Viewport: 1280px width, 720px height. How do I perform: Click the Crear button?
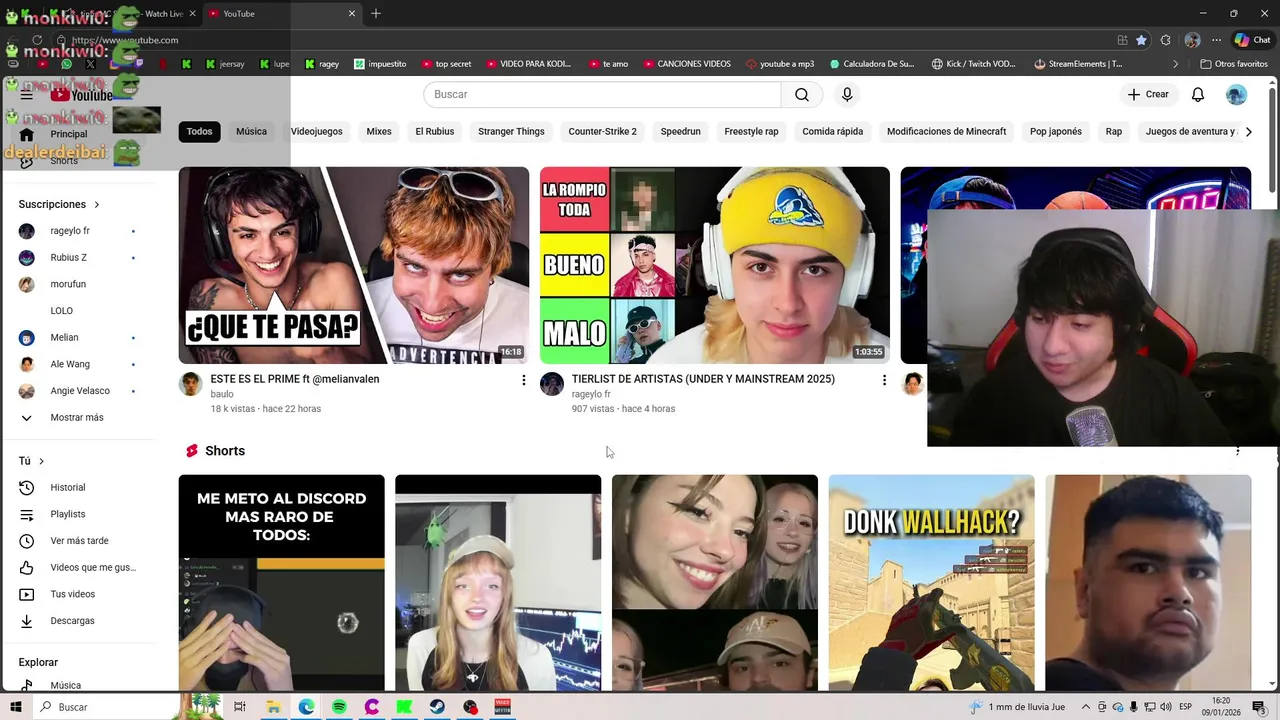click(x=1148, y=94)
